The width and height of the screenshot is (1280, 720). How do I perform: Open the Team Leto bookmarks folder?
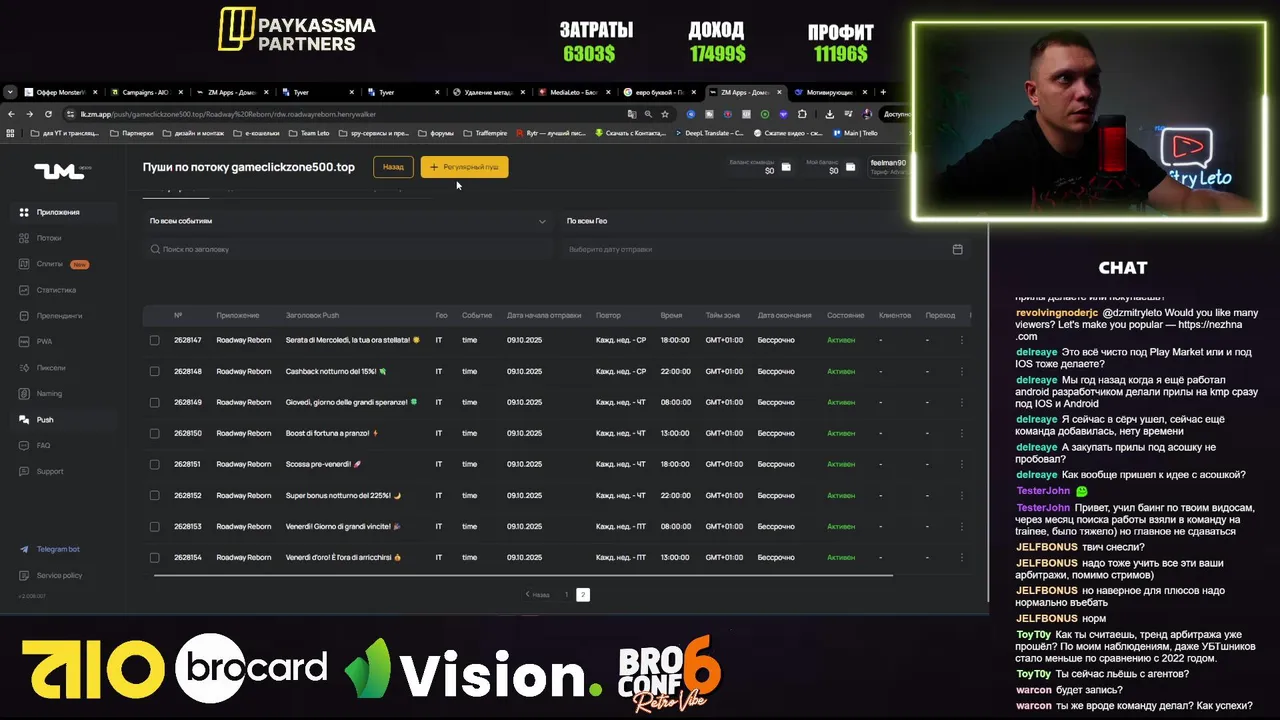(309, 133)
